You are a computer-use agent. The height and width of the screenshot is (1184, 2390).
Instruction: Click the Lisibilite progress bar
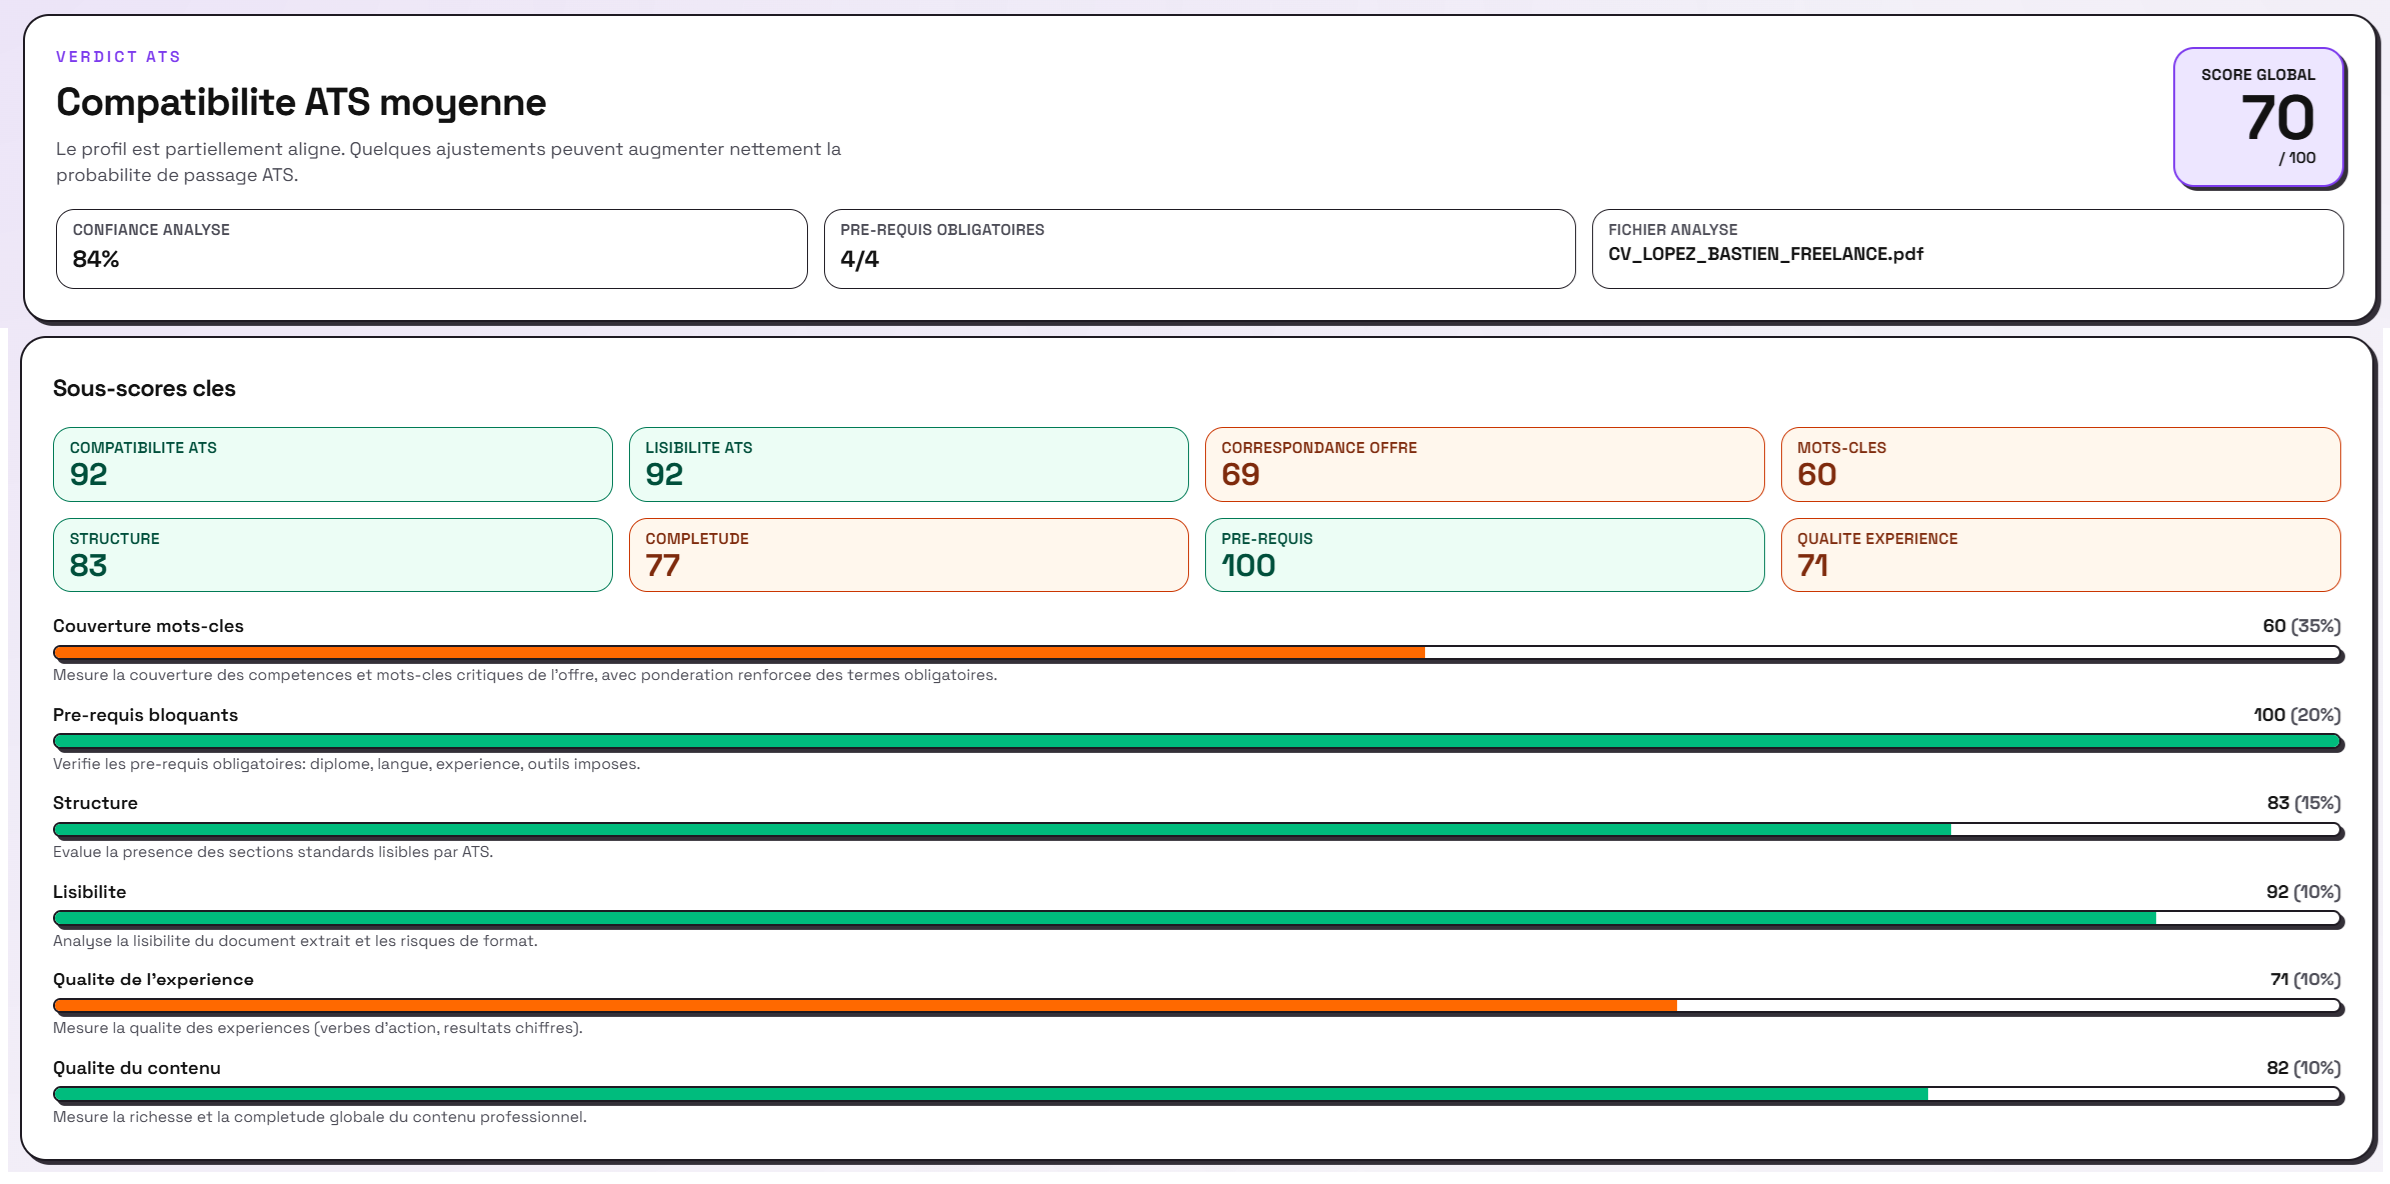pyautogui.click(x=1198, y=918)
